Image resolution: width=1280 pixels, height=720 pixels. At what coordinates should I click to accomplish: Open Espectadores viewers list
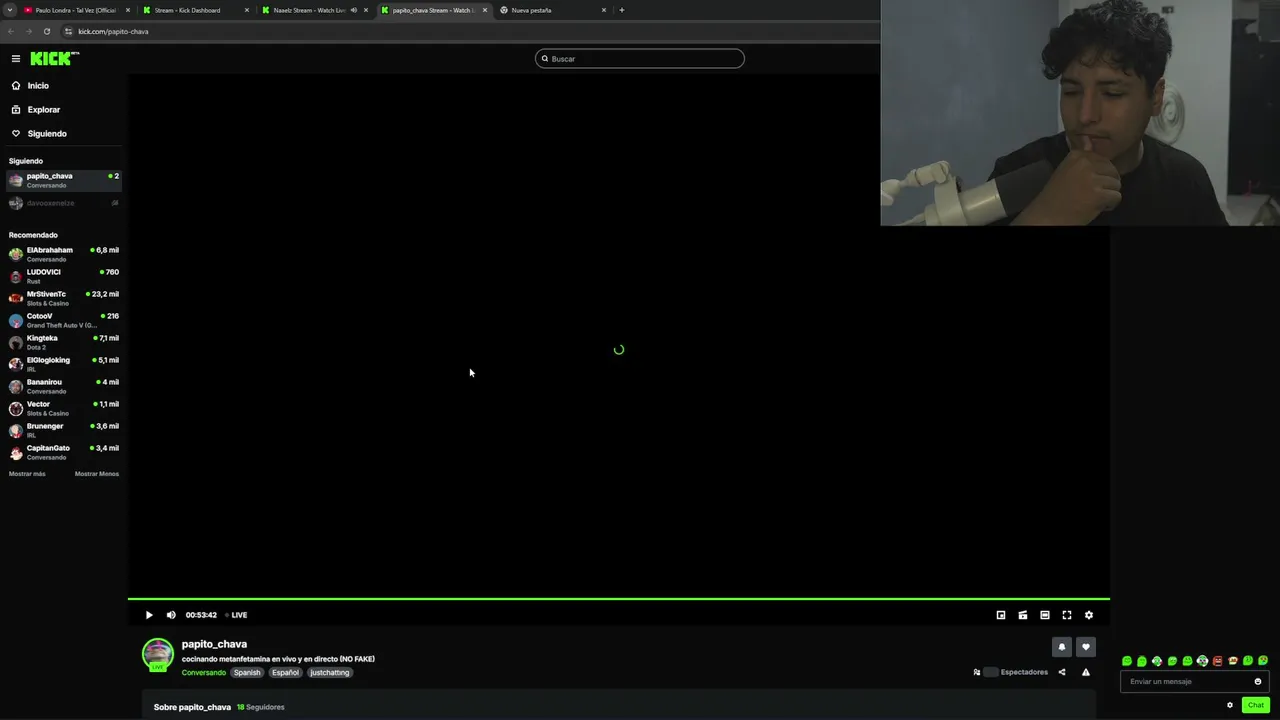(1011, 672)
